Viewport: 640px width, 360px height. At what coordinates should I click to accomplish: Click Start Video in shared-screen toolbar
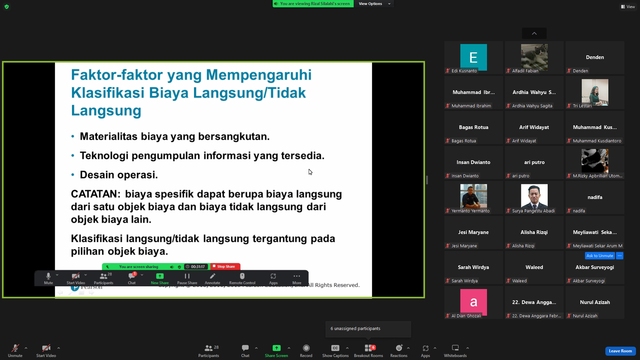coord(76,278)
